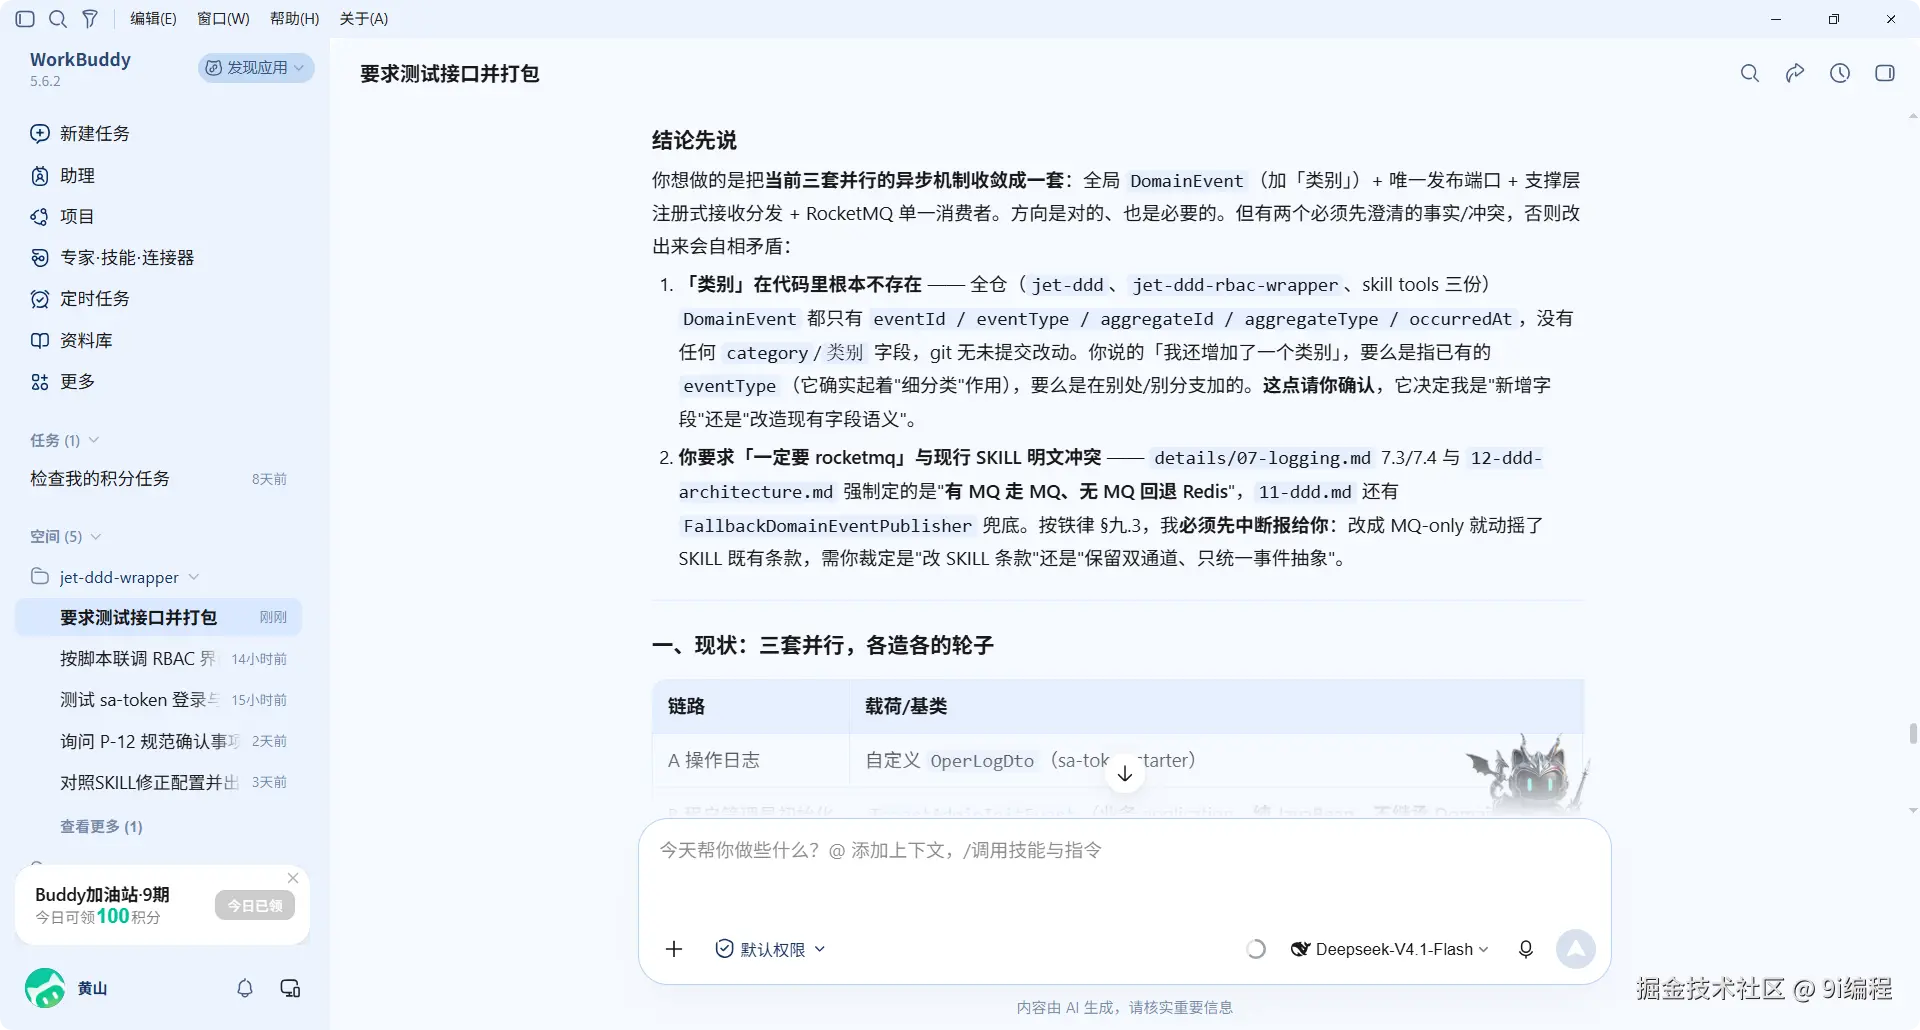
Task: Collapse the jet-ddd-wrapper folder chevron
Action: 194,577
